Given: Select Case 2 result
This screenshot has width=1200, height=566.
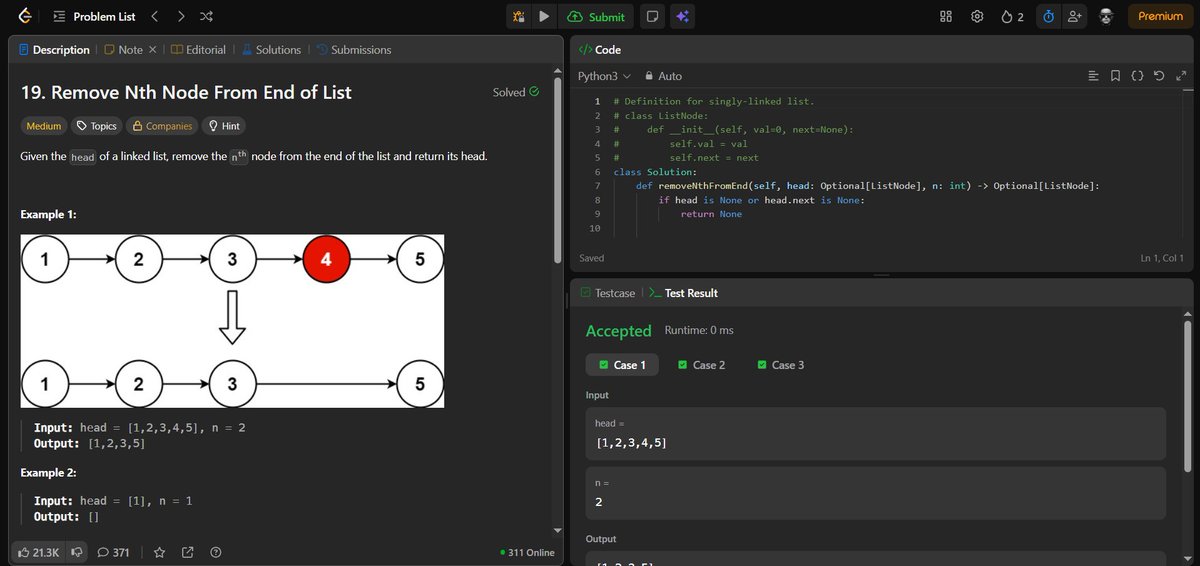Looking at the screenshot, I should pyautogui.click(x=701, y=365).
